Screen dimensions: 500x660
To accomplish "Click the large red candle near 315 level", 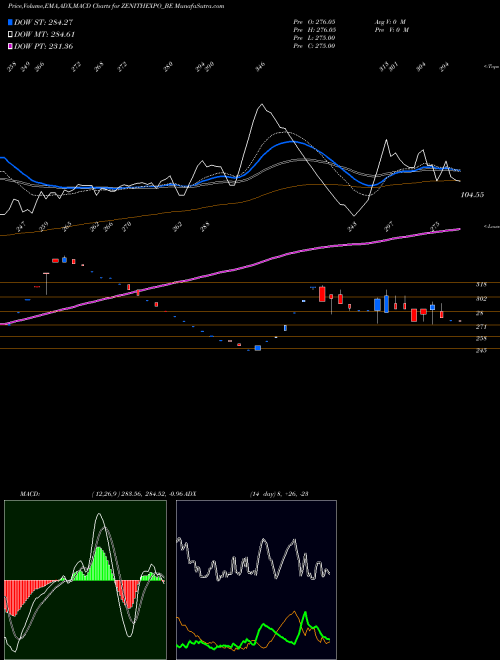I will click(x=322, y=294).
